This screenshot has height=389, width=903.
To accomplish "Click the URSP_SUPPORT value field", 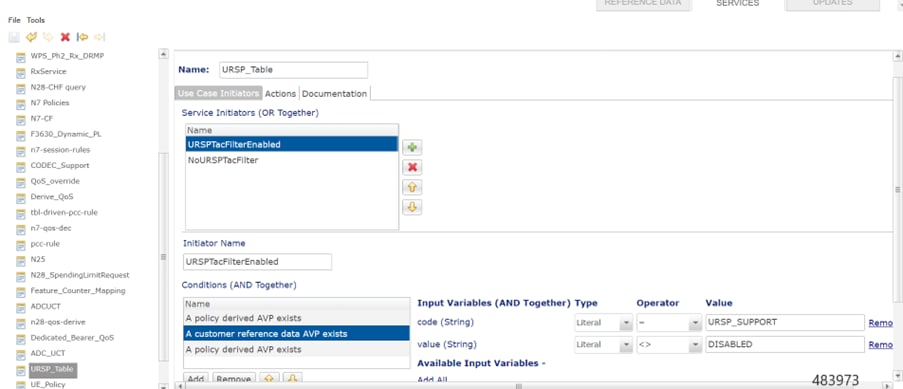I will pyautogui.click(x=785, y=323).
